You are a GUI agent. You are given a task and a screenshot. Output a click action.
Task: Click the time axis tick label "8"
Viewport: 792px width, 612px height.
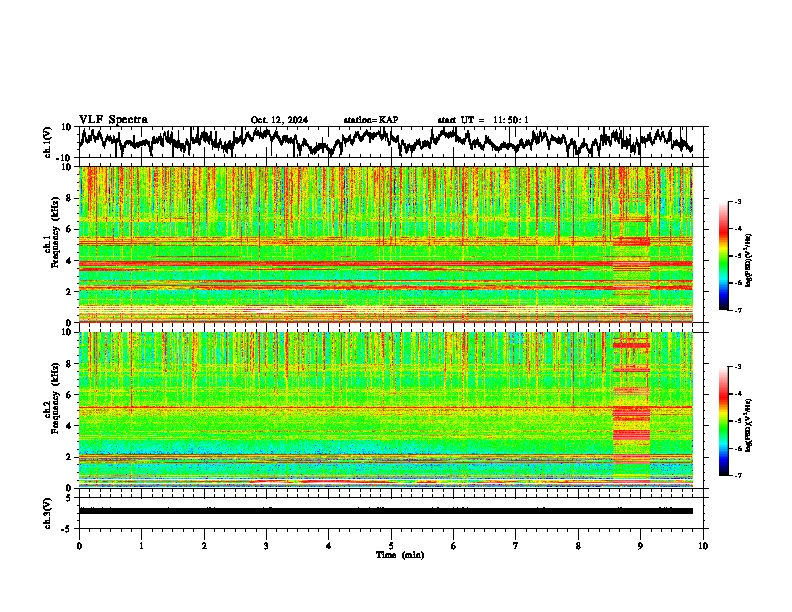[x=578, y=546]
